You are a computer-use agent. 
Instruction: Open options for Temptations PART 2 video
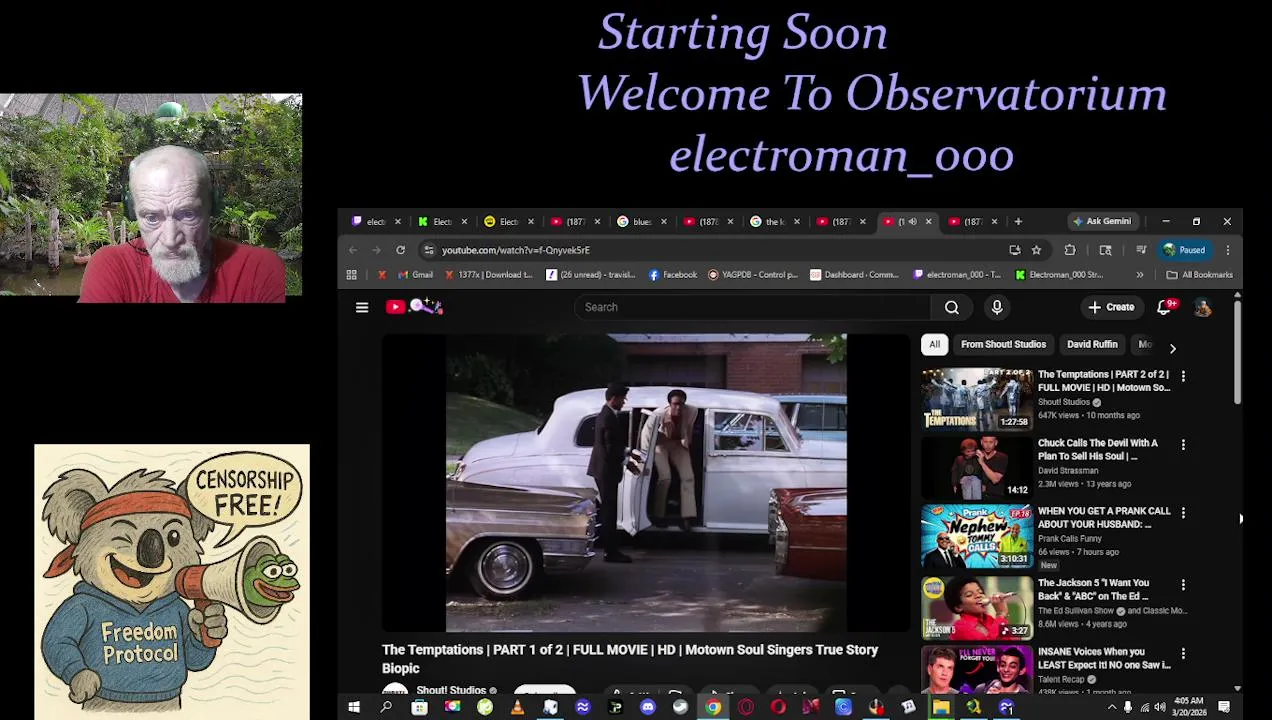1183,376
